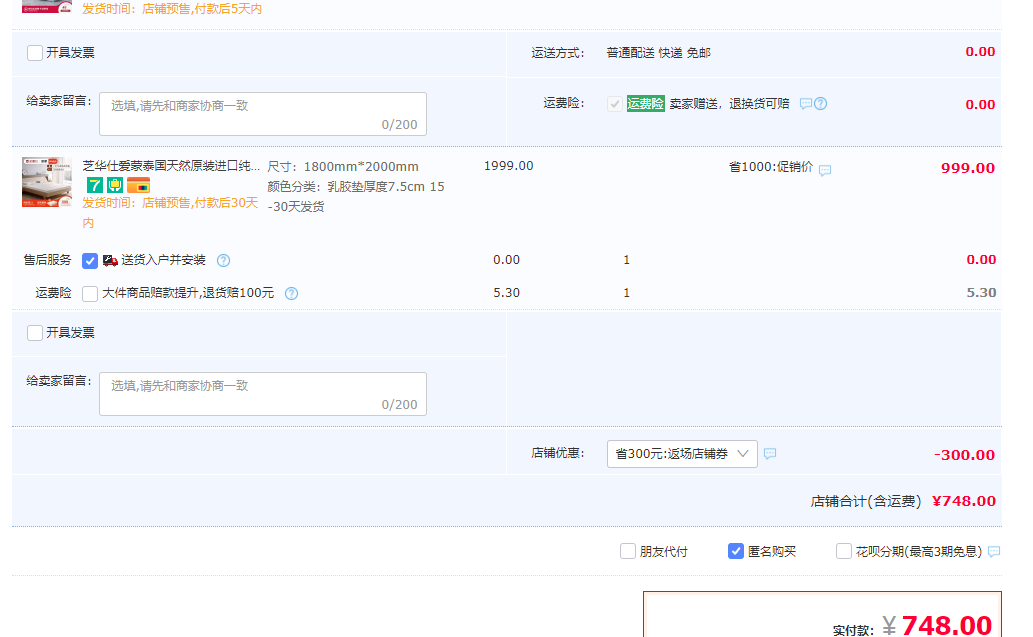Viewport: 1033px width, 637px height.
Task: Enable the 朋友代付 checkbox
Action: (628, 551)
